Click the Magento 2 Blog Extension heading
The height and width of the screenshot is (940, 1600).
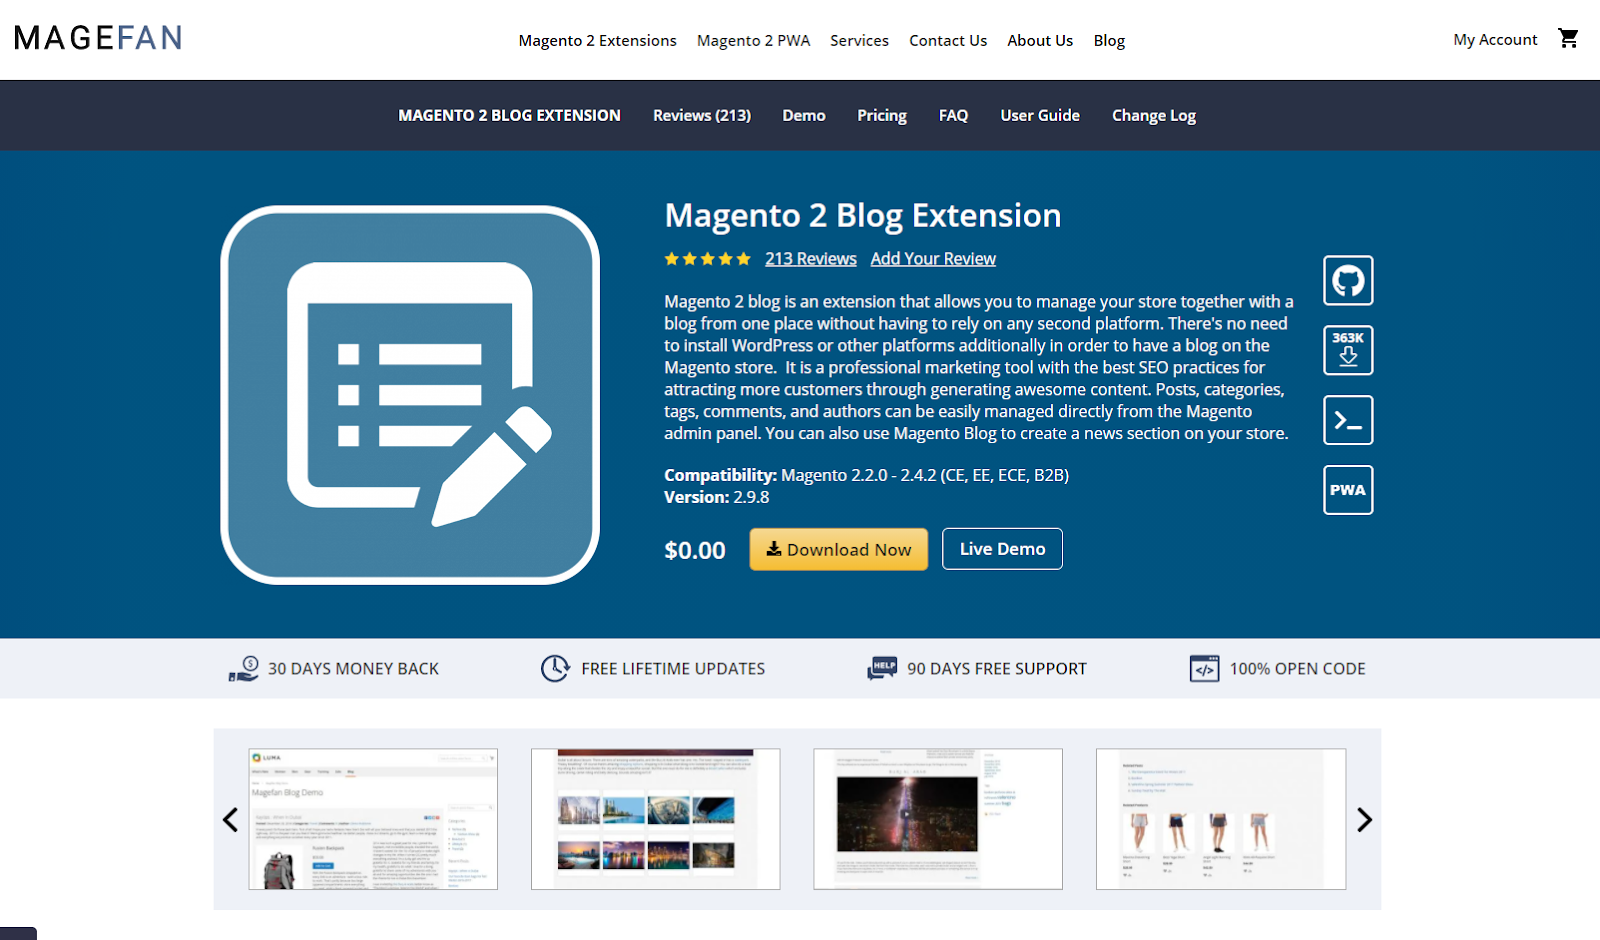tap(863, 216)
